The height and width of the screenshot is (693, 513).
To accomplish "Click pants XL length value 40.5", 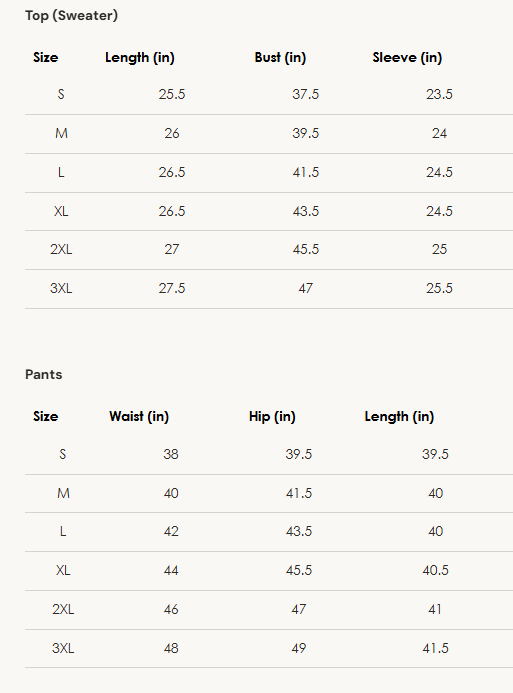I will (x=435, y=570).
